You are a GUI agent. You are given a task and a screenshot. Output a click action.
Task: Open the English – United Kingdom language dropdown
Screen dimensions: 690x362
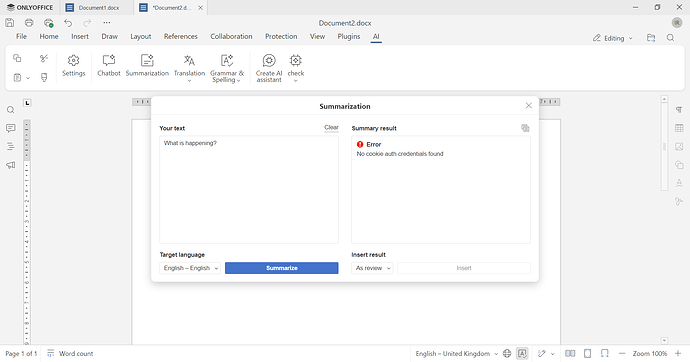point(456,353)
